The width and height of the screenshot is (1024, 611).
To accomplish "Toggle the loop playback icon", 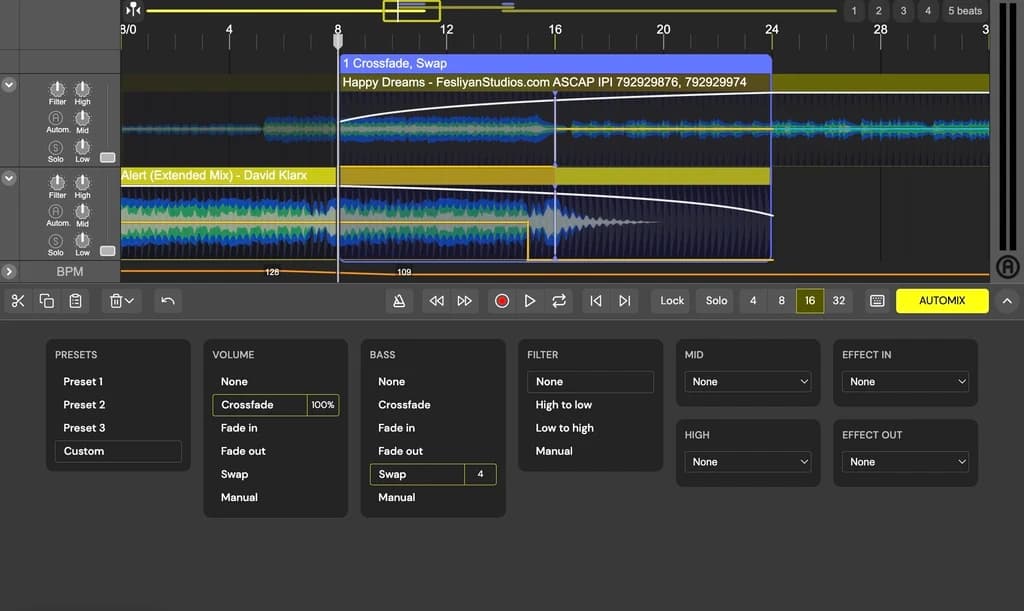I will 558,301.
